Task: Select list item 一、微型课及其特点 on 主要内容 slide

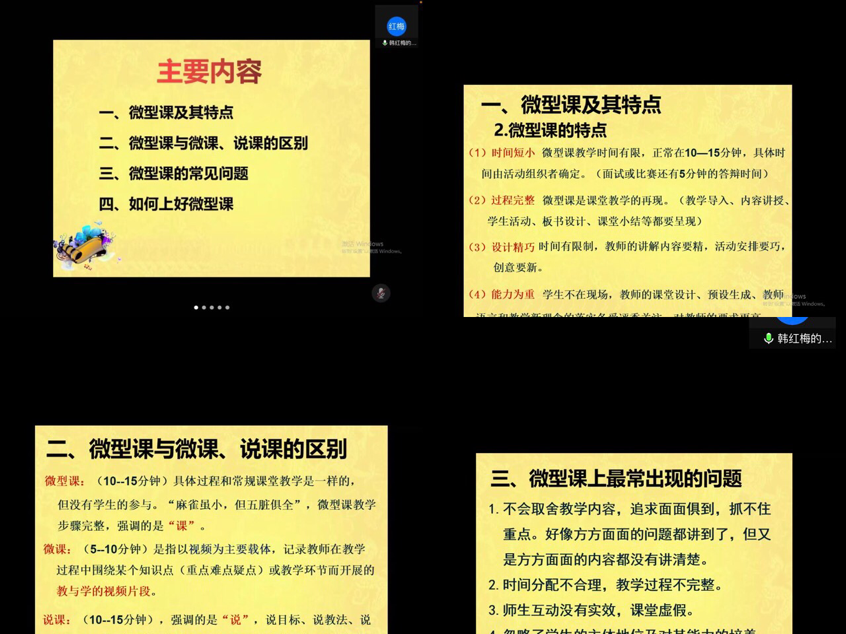Action: (x=166, y=113)
